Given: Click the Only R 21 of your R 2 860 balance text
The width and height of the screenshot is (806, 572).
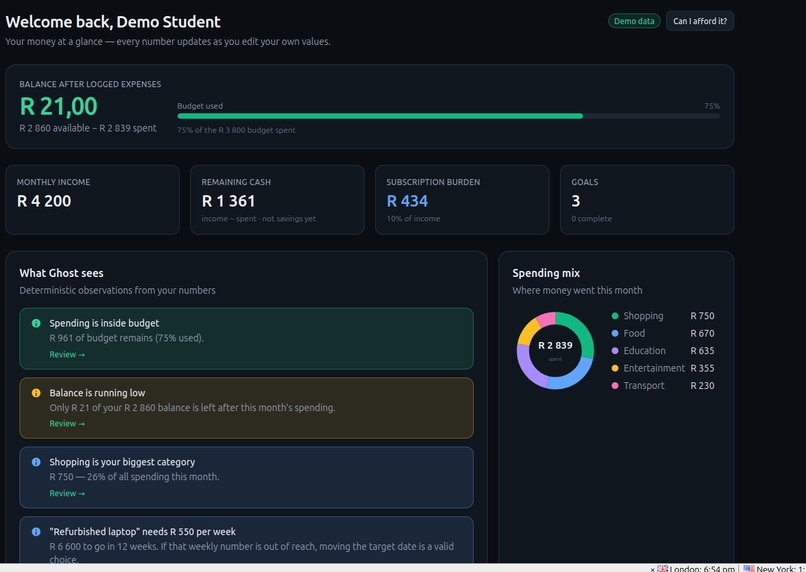Looking at the screenshot, I should pyautogui.click(x=192, y=408).
